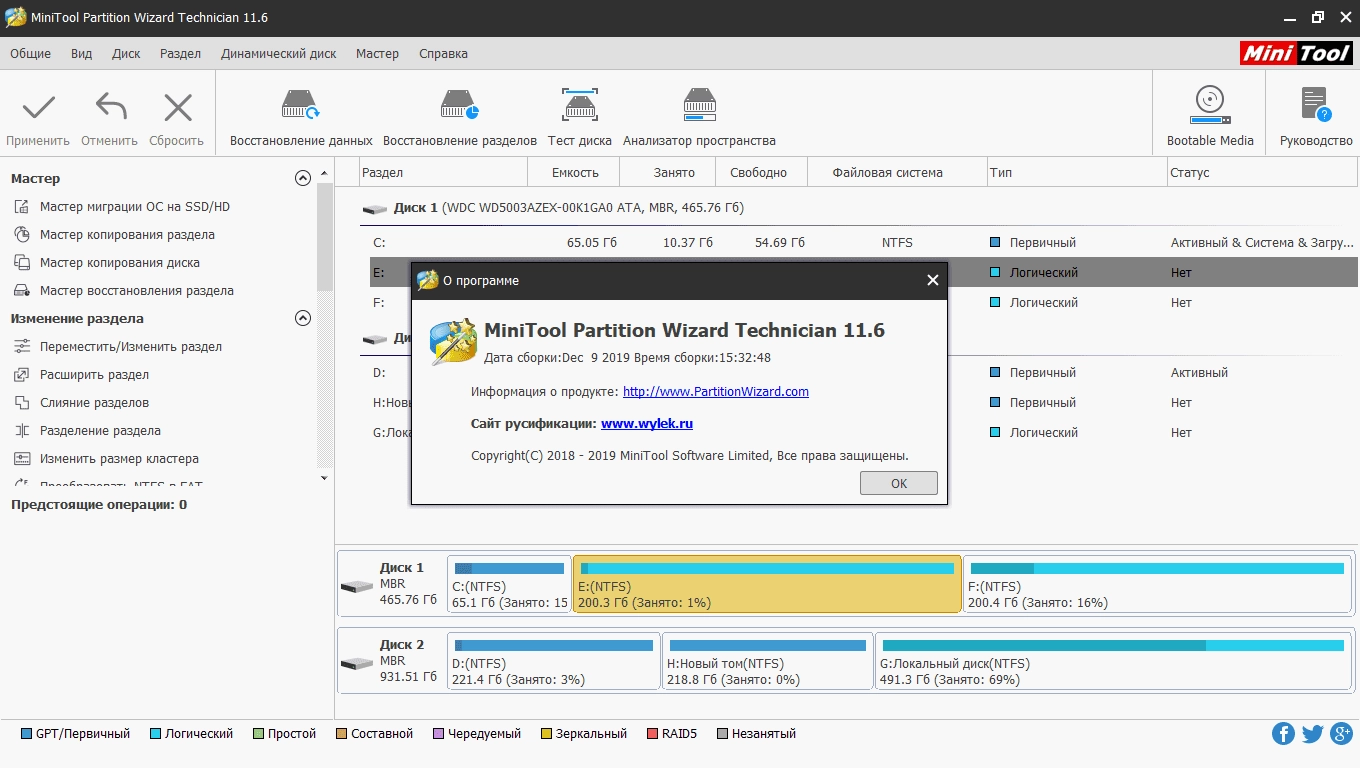Image resolution: width=1360 pixels, height=768 pixels.
Task: Open the Manual (Руководство) icon
Action: pos(1316,105)
